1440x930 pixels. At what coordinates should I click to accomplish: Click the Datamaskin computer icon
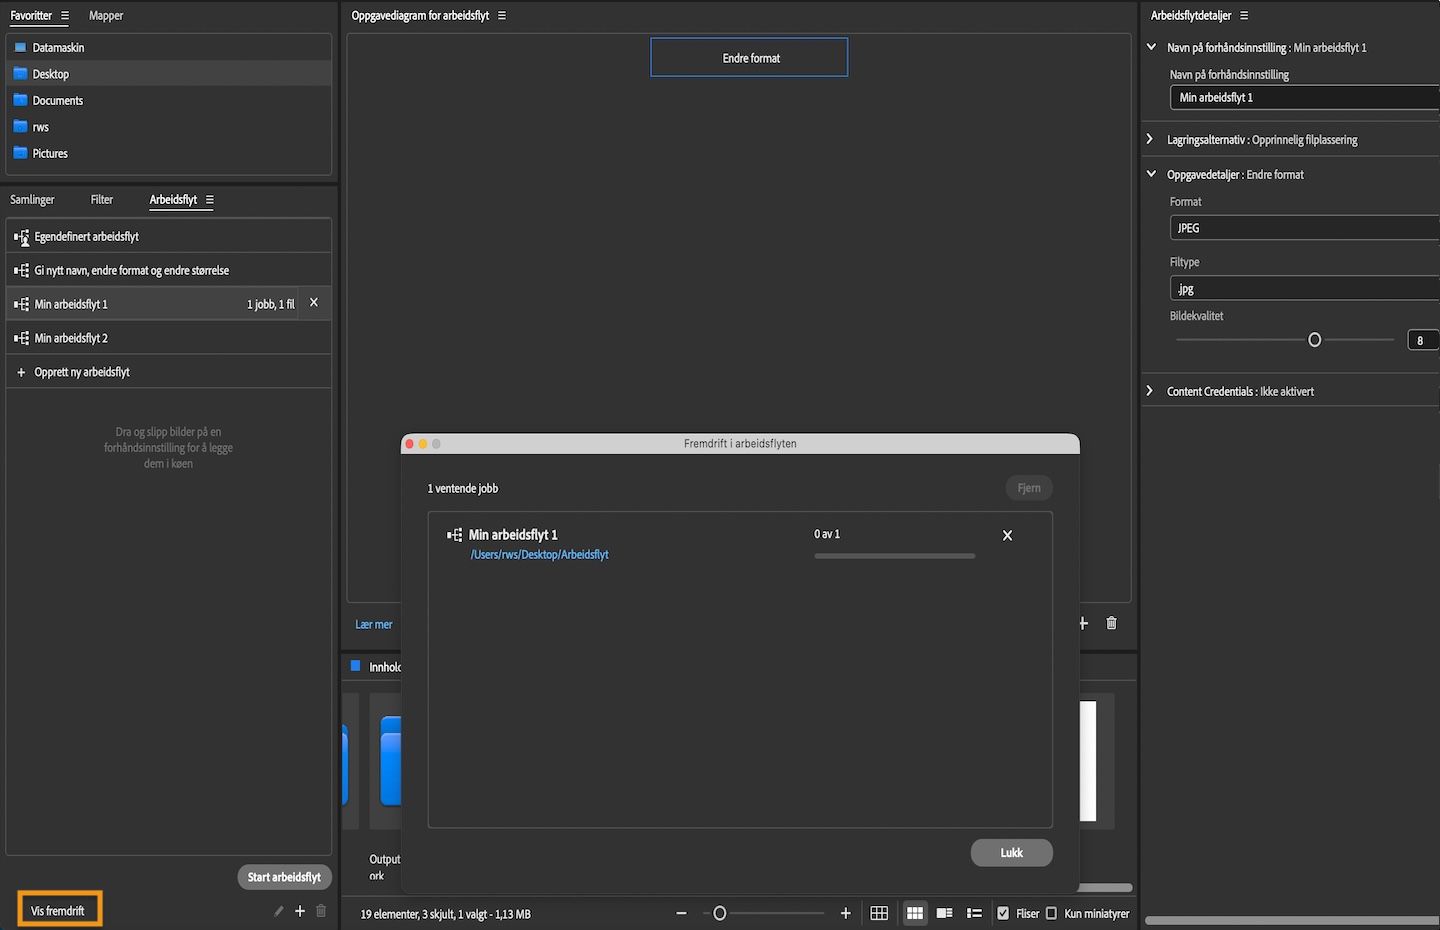tap(20, 47)
